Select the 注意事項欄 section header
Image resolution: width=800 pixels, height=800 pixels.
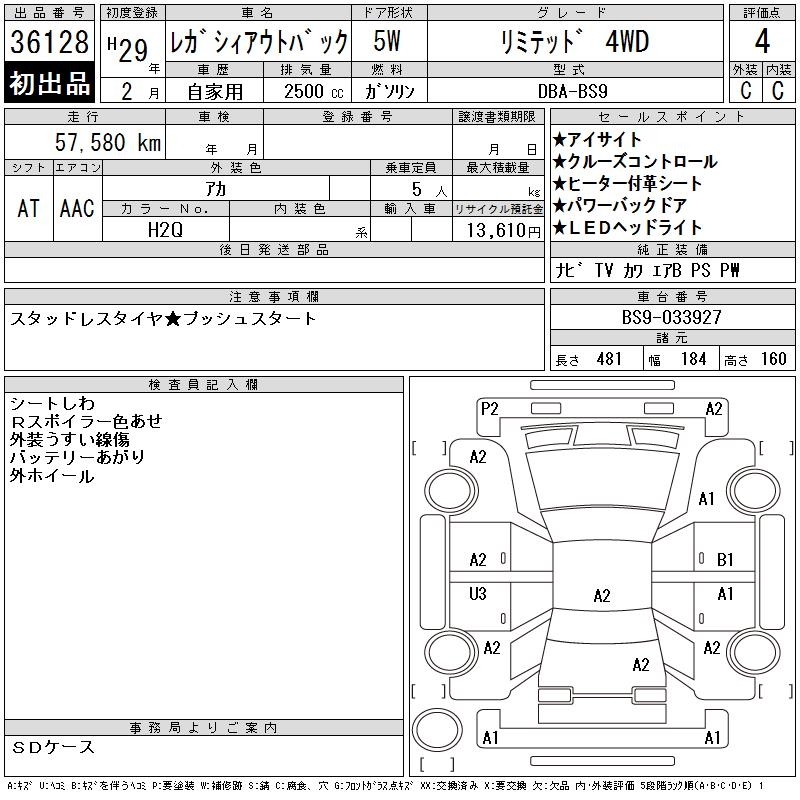(274, 296)
